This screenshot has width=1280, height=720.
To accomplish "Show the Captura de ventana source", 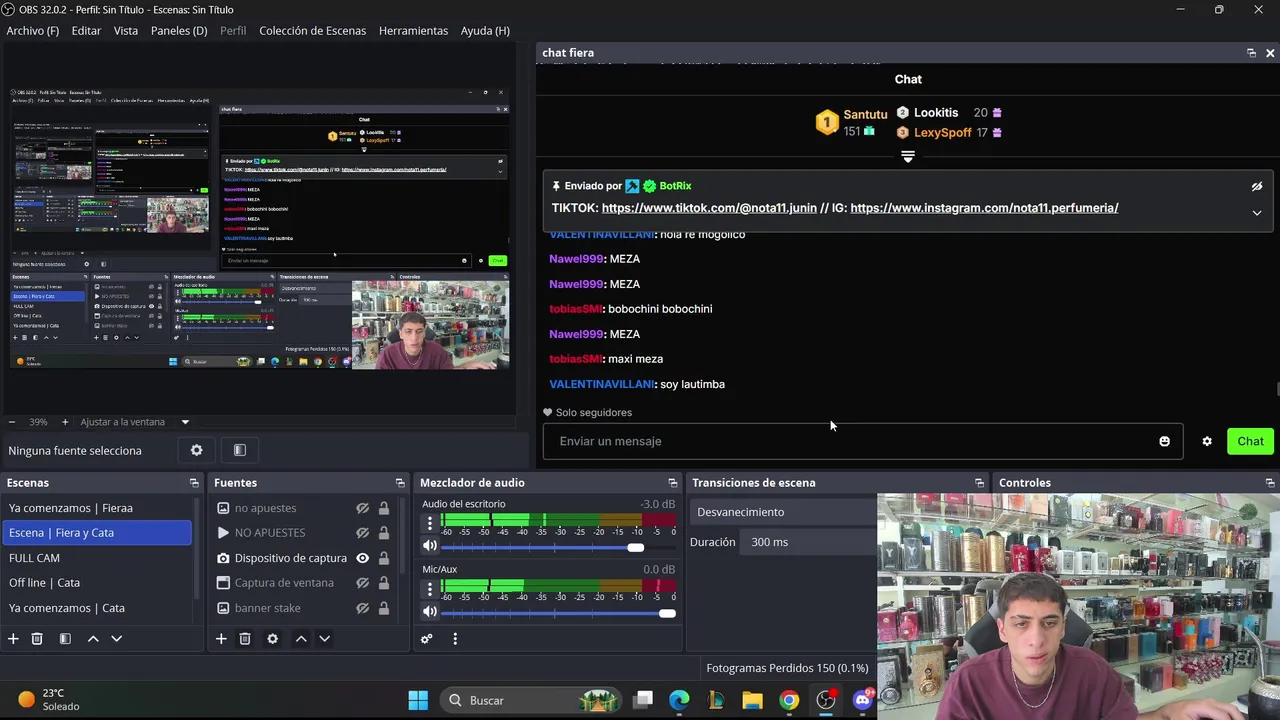I will 363,583.
